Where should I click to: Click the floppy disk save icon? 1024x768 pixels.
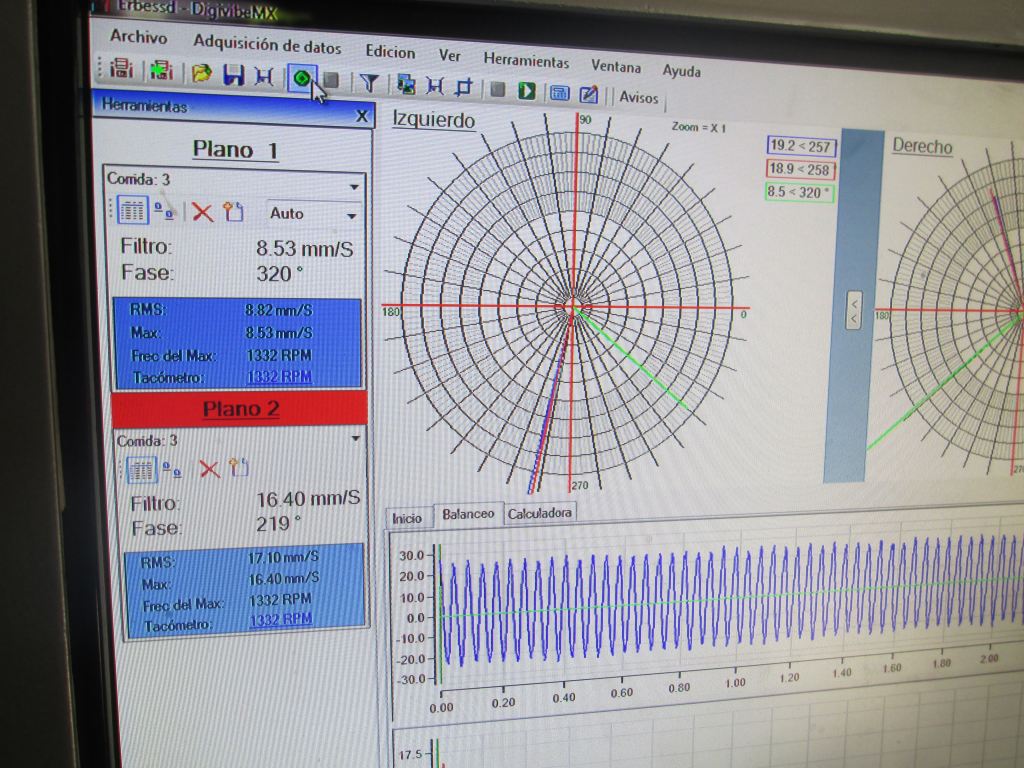tap(234, 74)
